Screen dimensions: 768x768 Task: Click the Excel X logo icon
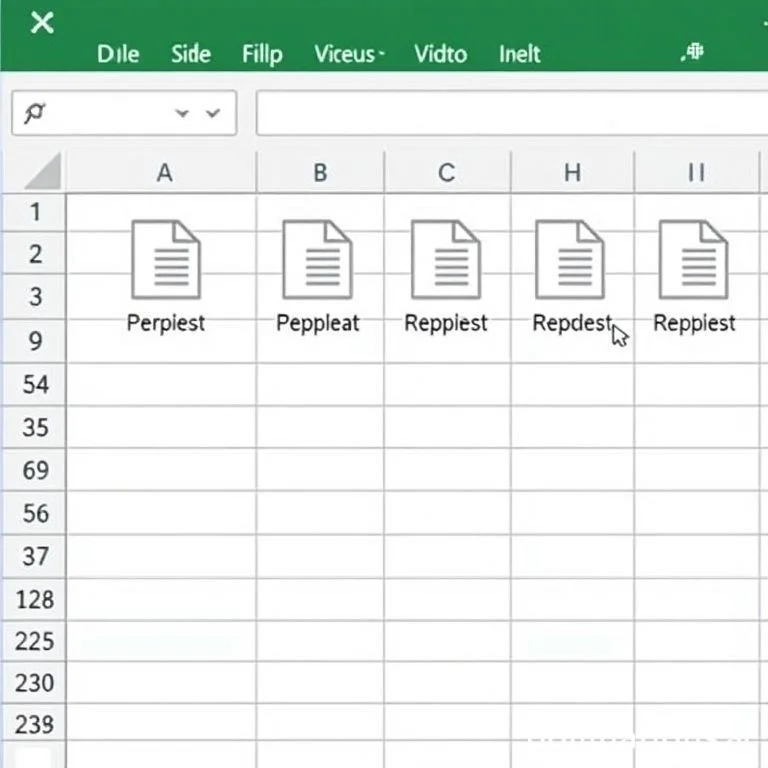42,22
